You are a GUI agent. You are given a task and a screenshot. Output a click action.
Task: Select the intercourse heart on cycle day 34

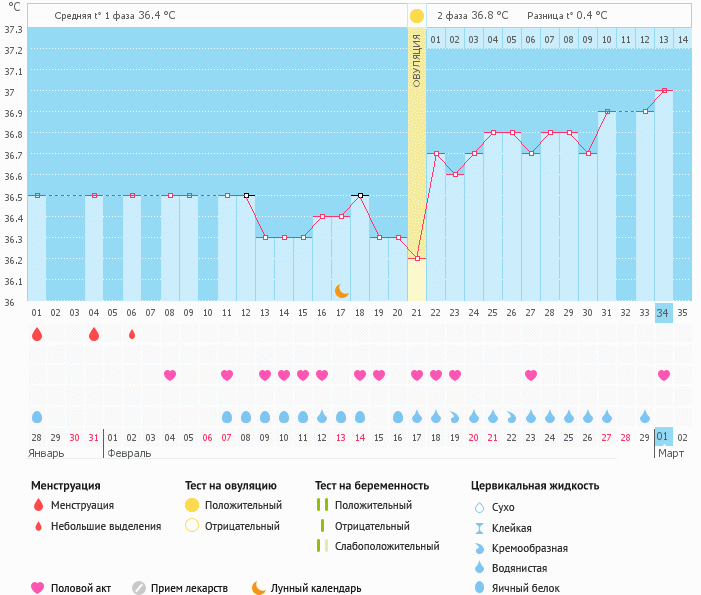[x=664, y=375]
